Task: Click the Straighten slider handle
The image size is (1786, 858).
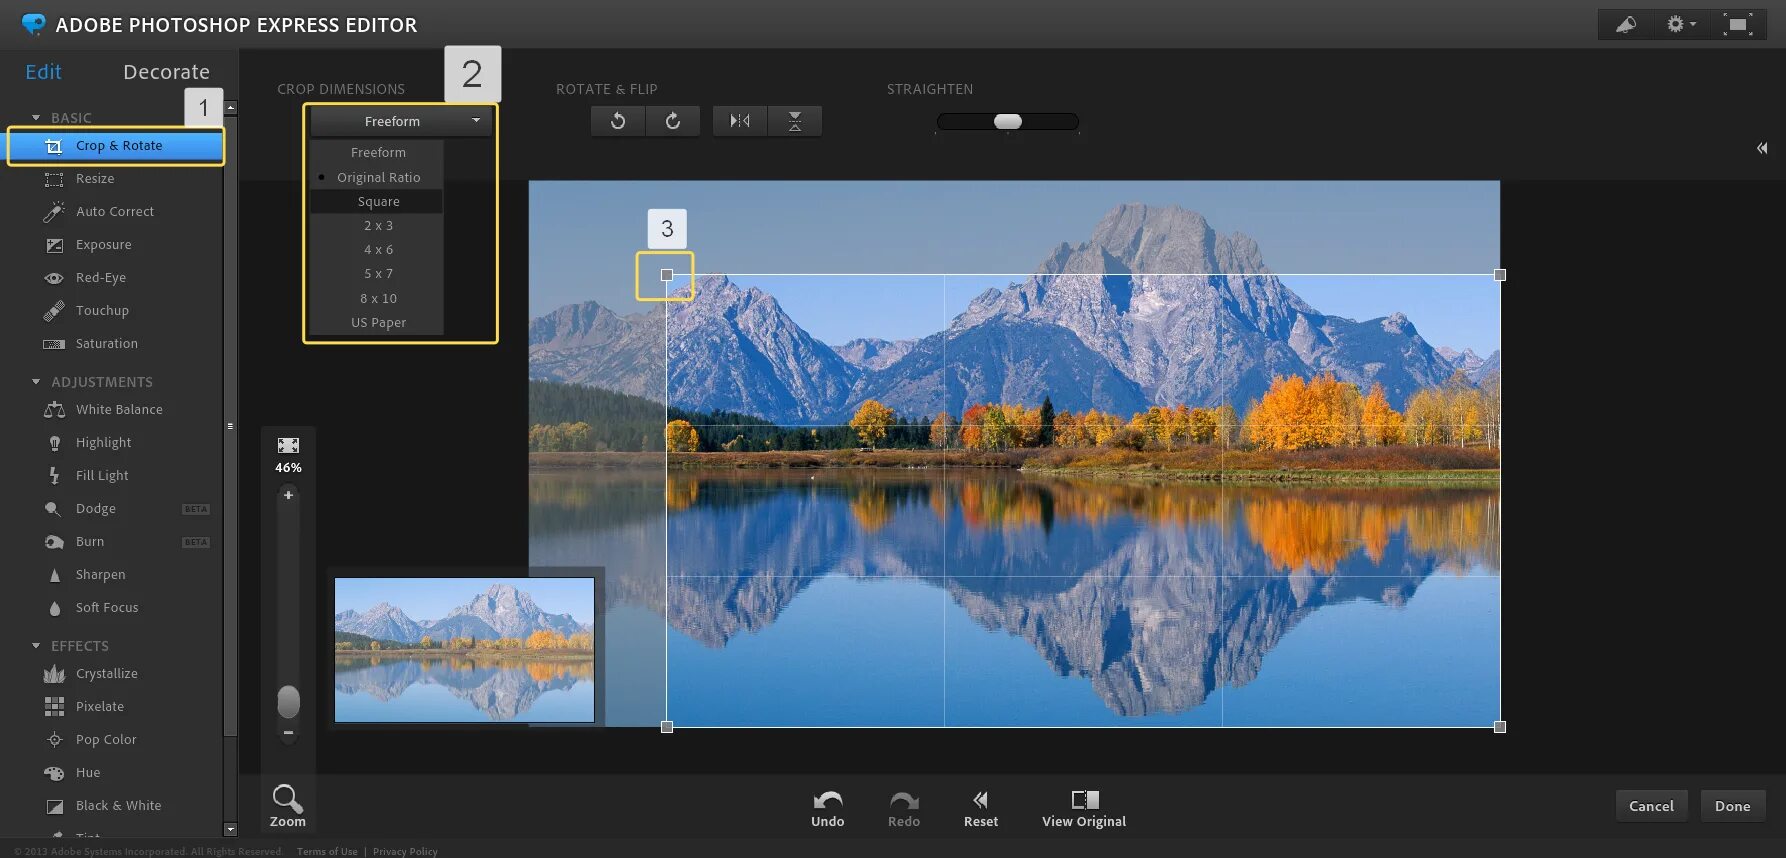Action: [x=1008, y=121]
